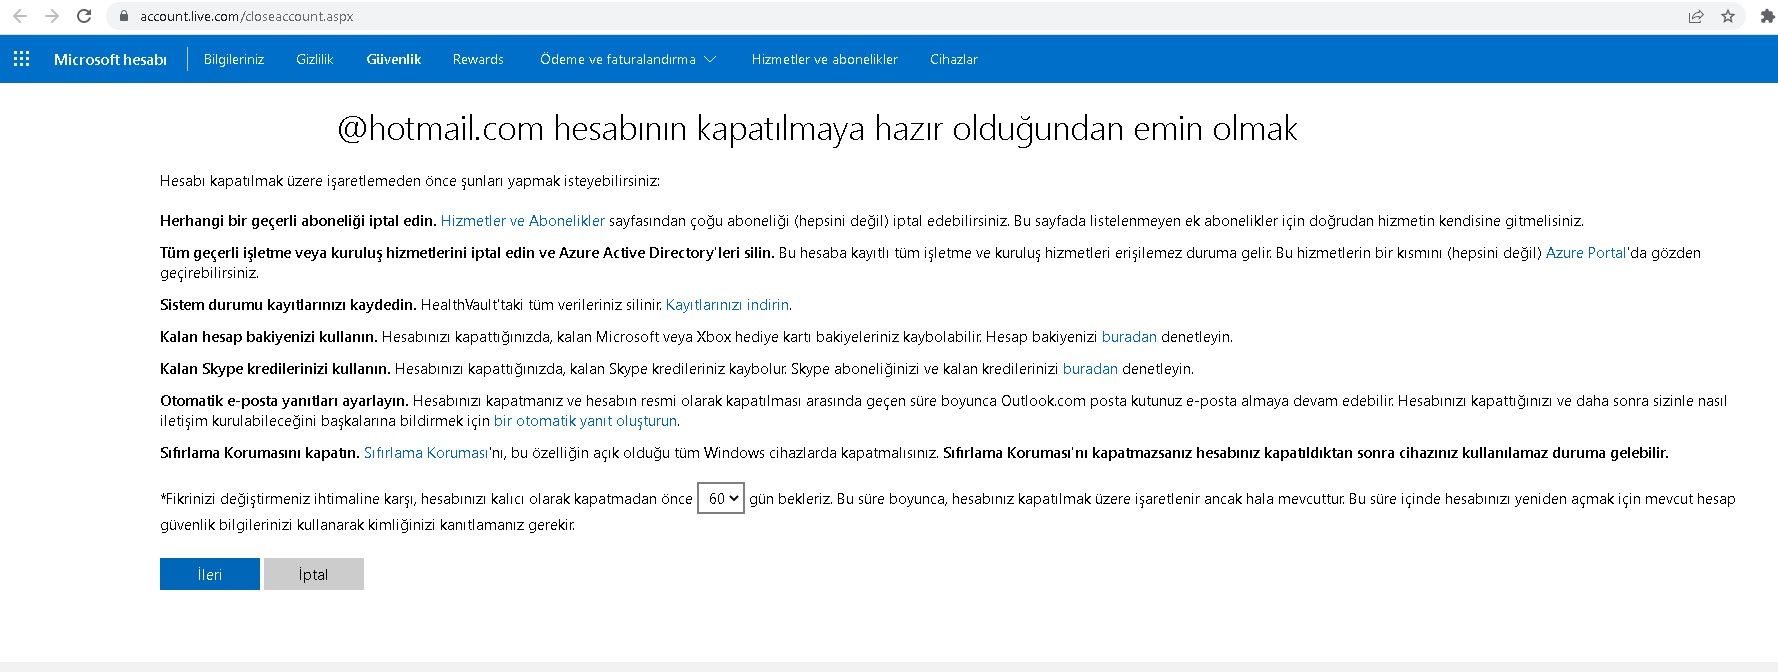This screenshot has height=672, width=1778.
Task: Bookmark this page with the star icon
Action: click(1728, 16)
